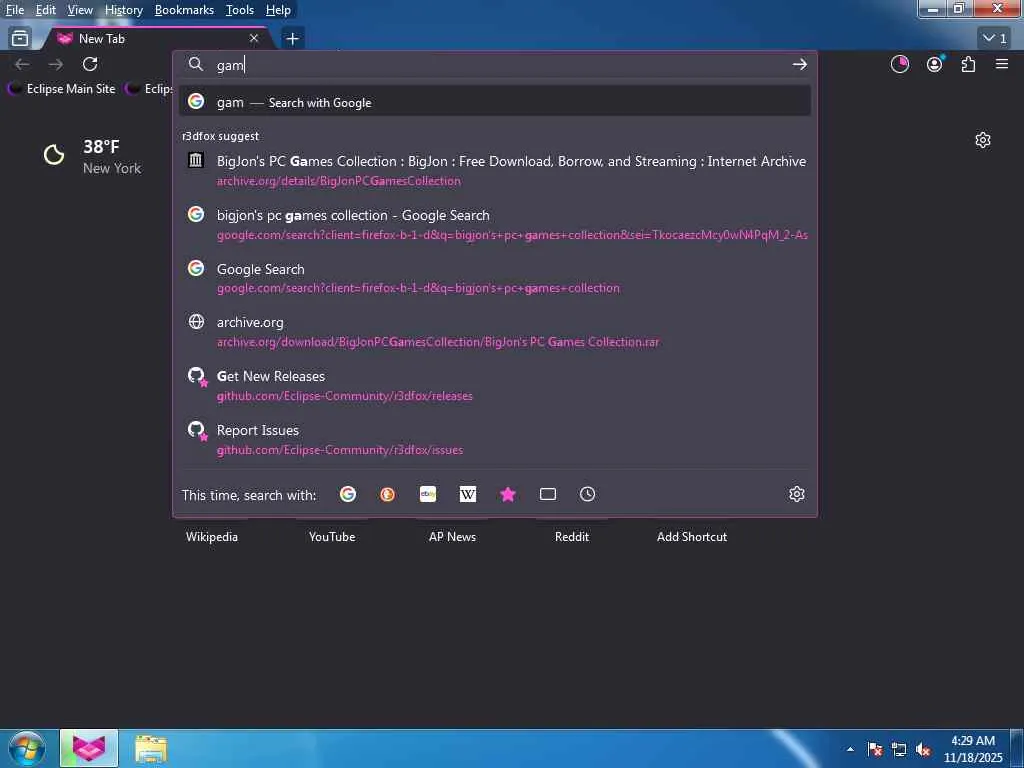1024x768 pixels.
Task: Search this time with Google icon
Action: point(348,494)
